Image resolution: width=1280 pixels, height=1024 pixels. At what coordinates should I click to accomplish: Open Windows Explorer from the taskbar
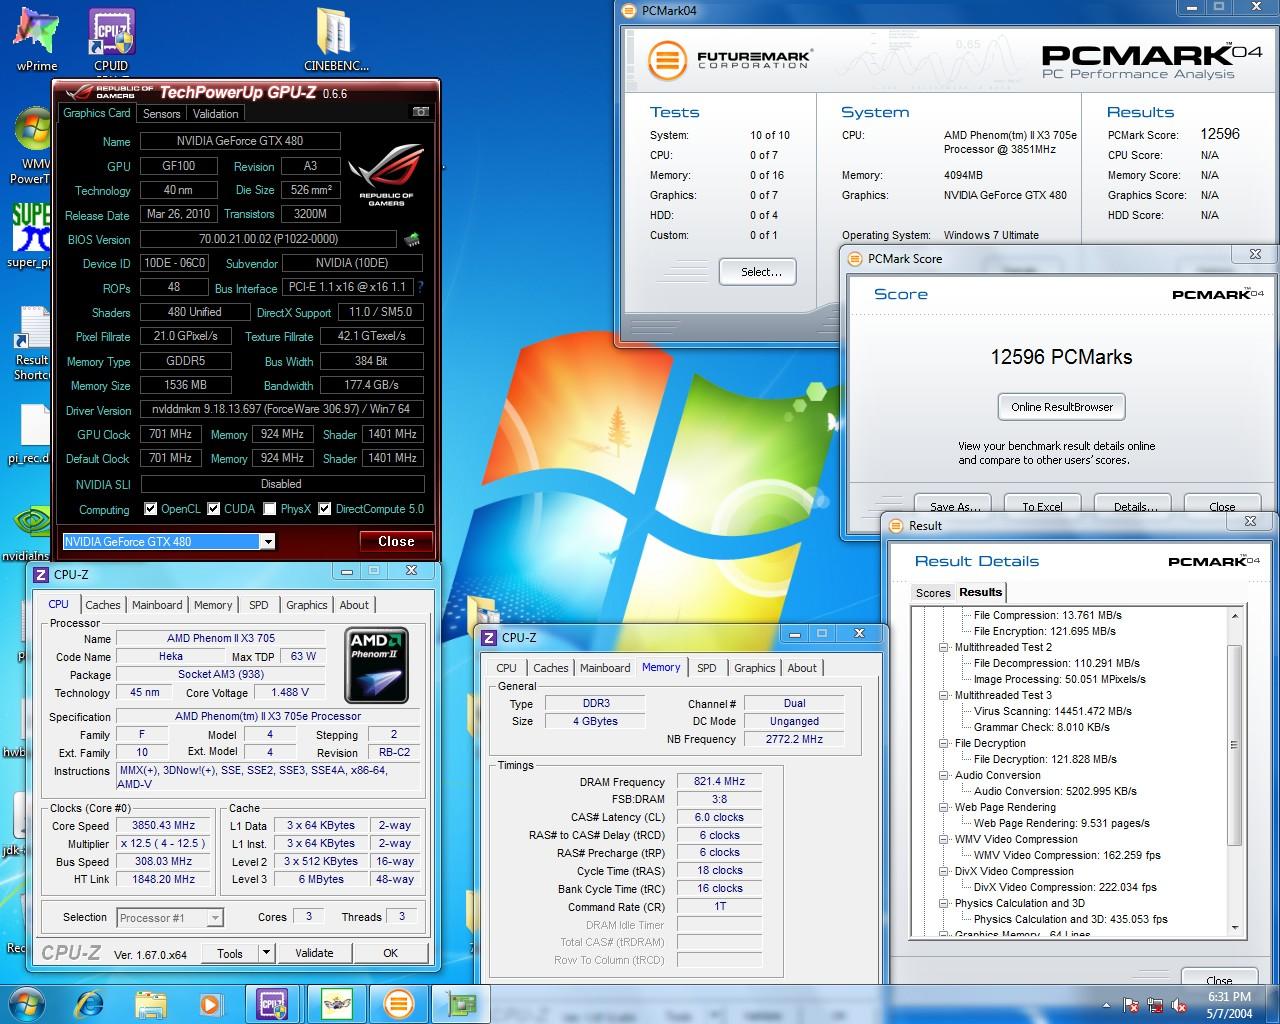150,1003
